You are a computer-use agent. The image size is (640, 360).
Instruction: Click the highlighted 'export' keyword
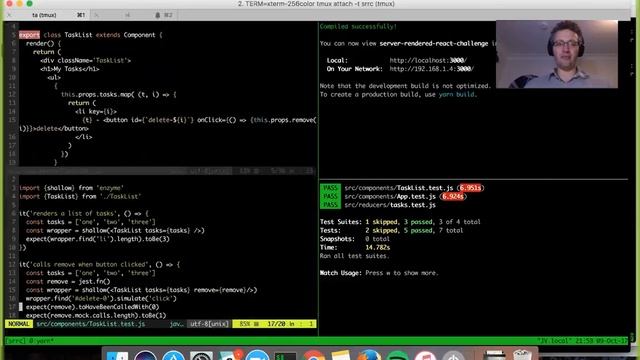[x=29, y=35]
